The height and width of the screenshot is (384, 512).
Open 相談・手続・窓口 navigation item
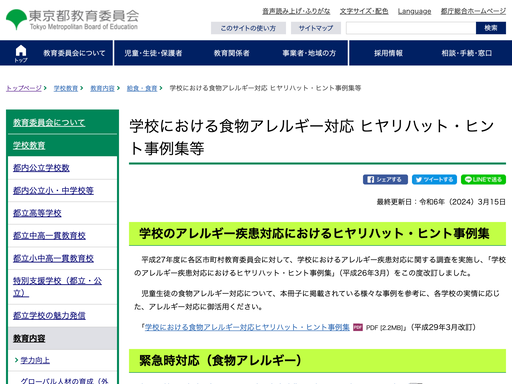[467, 53]
